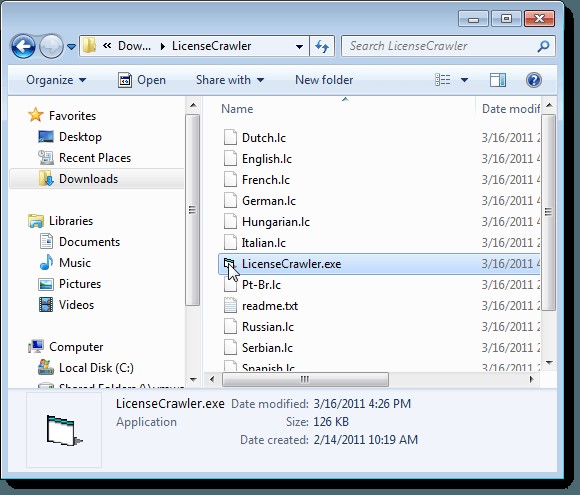Image resolution: width=580 pixels, height=495 pixels.
Task: Click Date modified value in details pane
Action: pyautogui.click(x=362, y=404)
